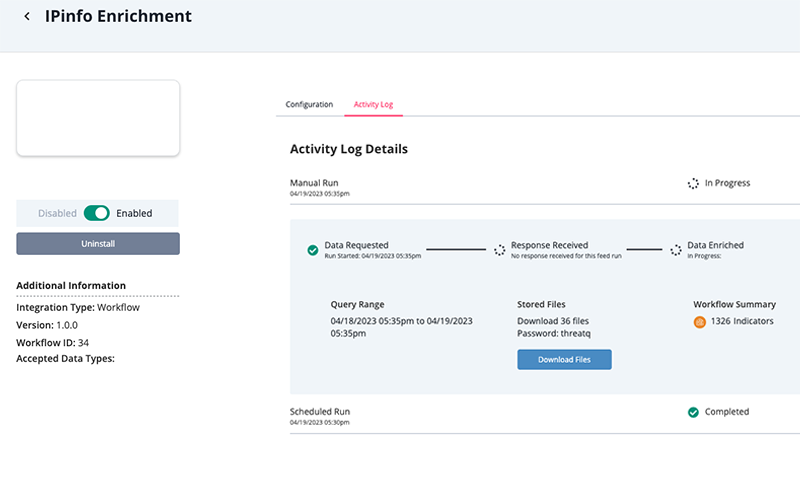The height and width of the screenshot is (488, 800).
Task: Click the 'No response received for this feed run' text
Action: pos(566,256)
